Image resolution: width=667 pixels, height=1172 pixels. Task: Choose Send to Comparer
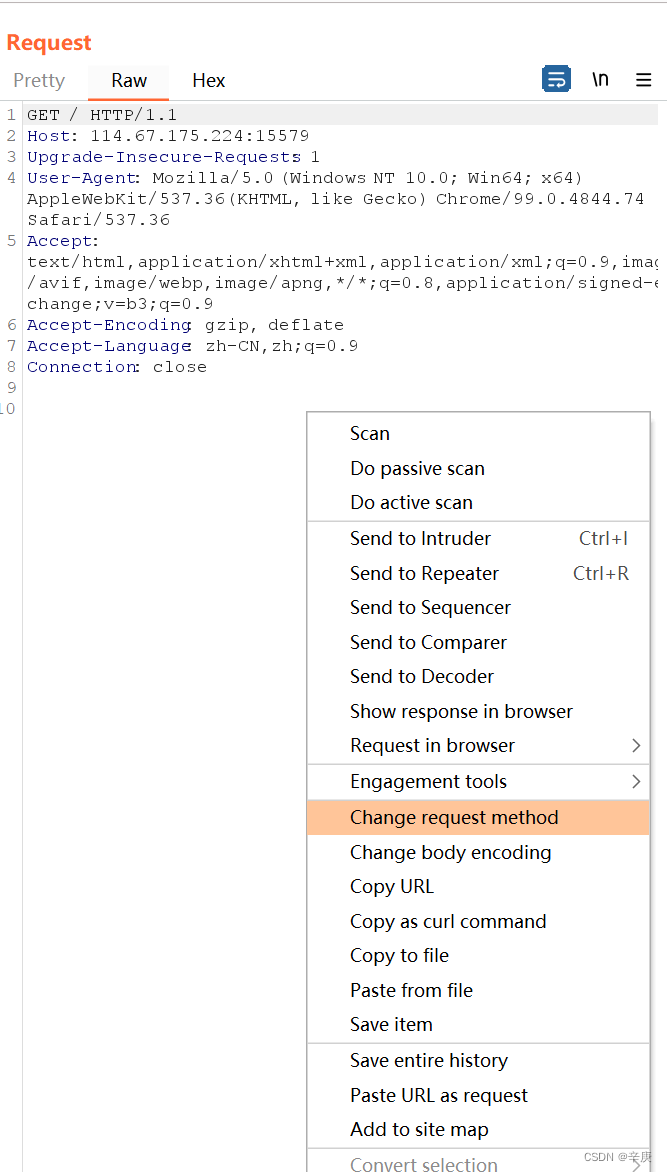coord(427,642)
